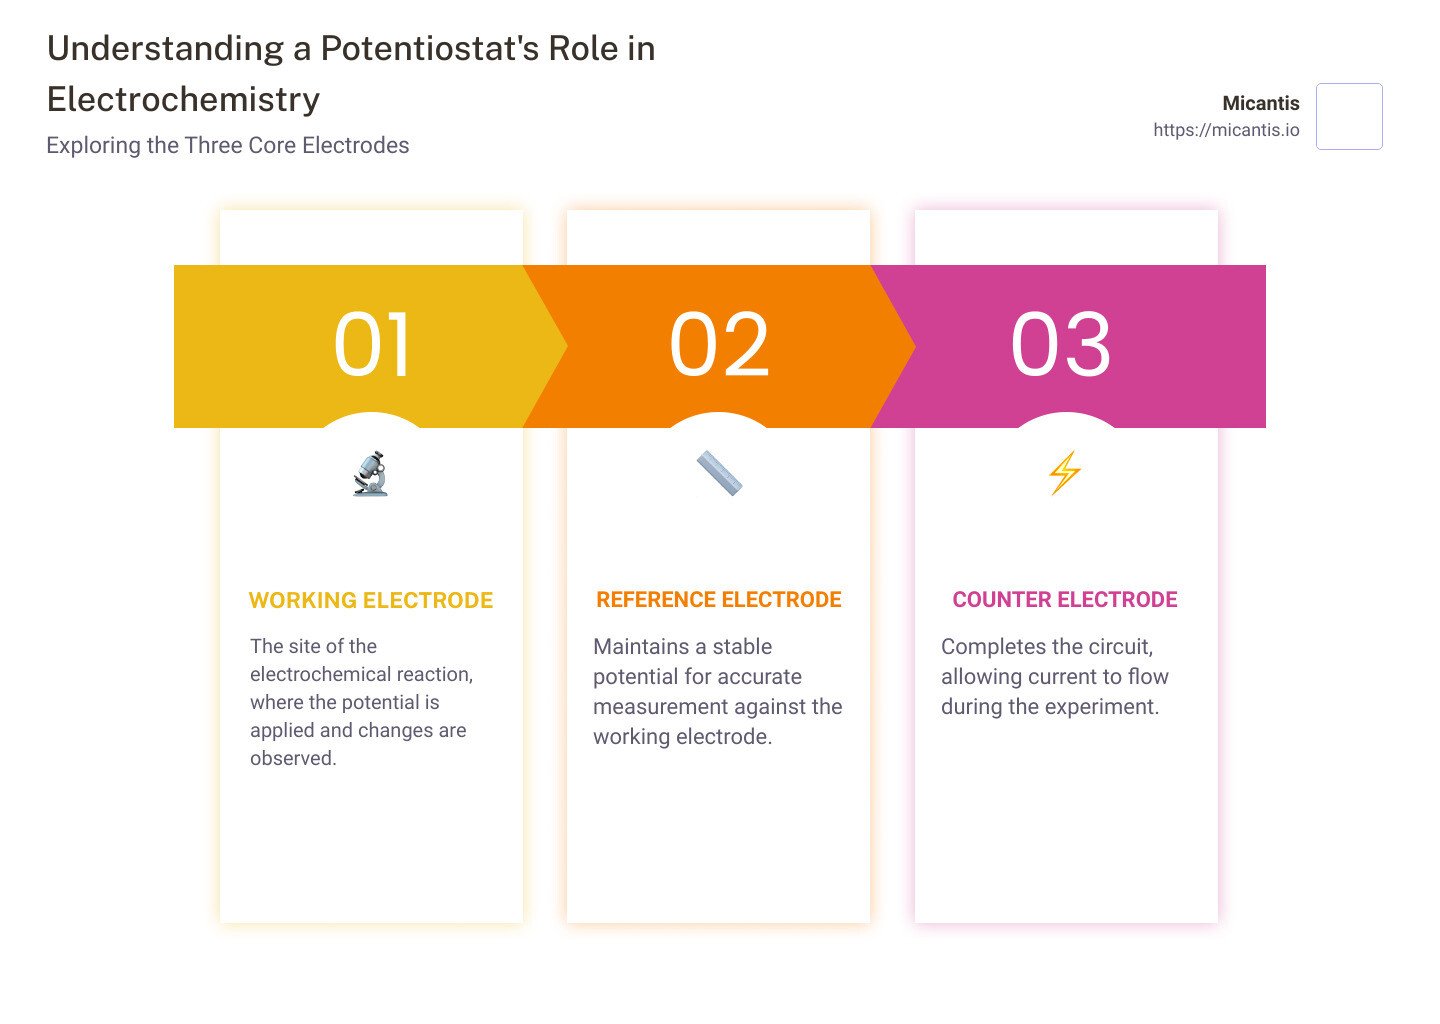Click the Counter Electrode heading
1440x1024 pixels.
(1065, 600)
